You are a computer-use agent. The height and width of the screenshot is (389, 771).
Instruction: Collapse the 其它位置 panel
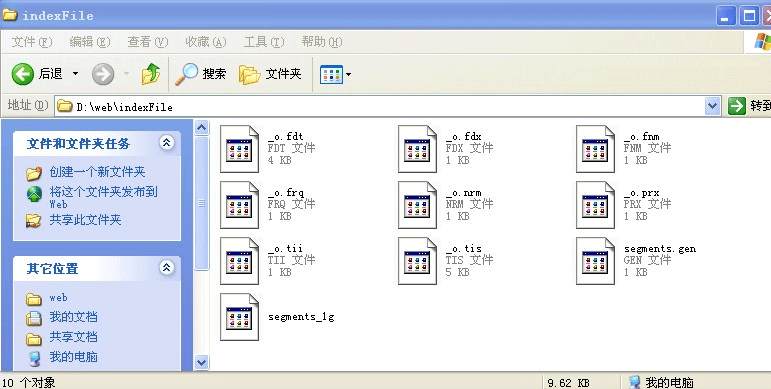point(167,268)
